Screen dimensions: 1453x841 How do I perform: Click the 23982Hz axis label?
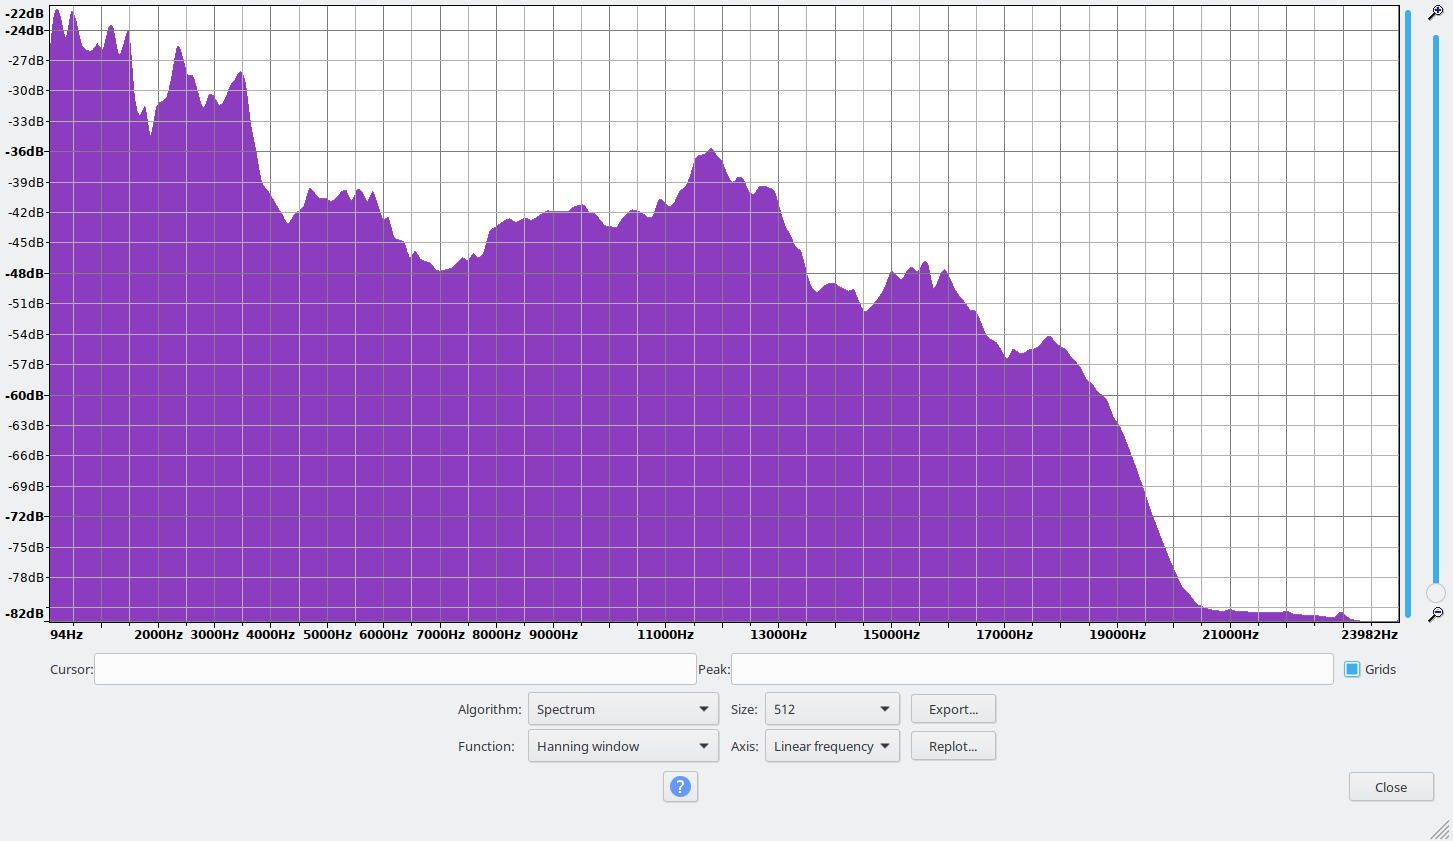(1369, 634)
